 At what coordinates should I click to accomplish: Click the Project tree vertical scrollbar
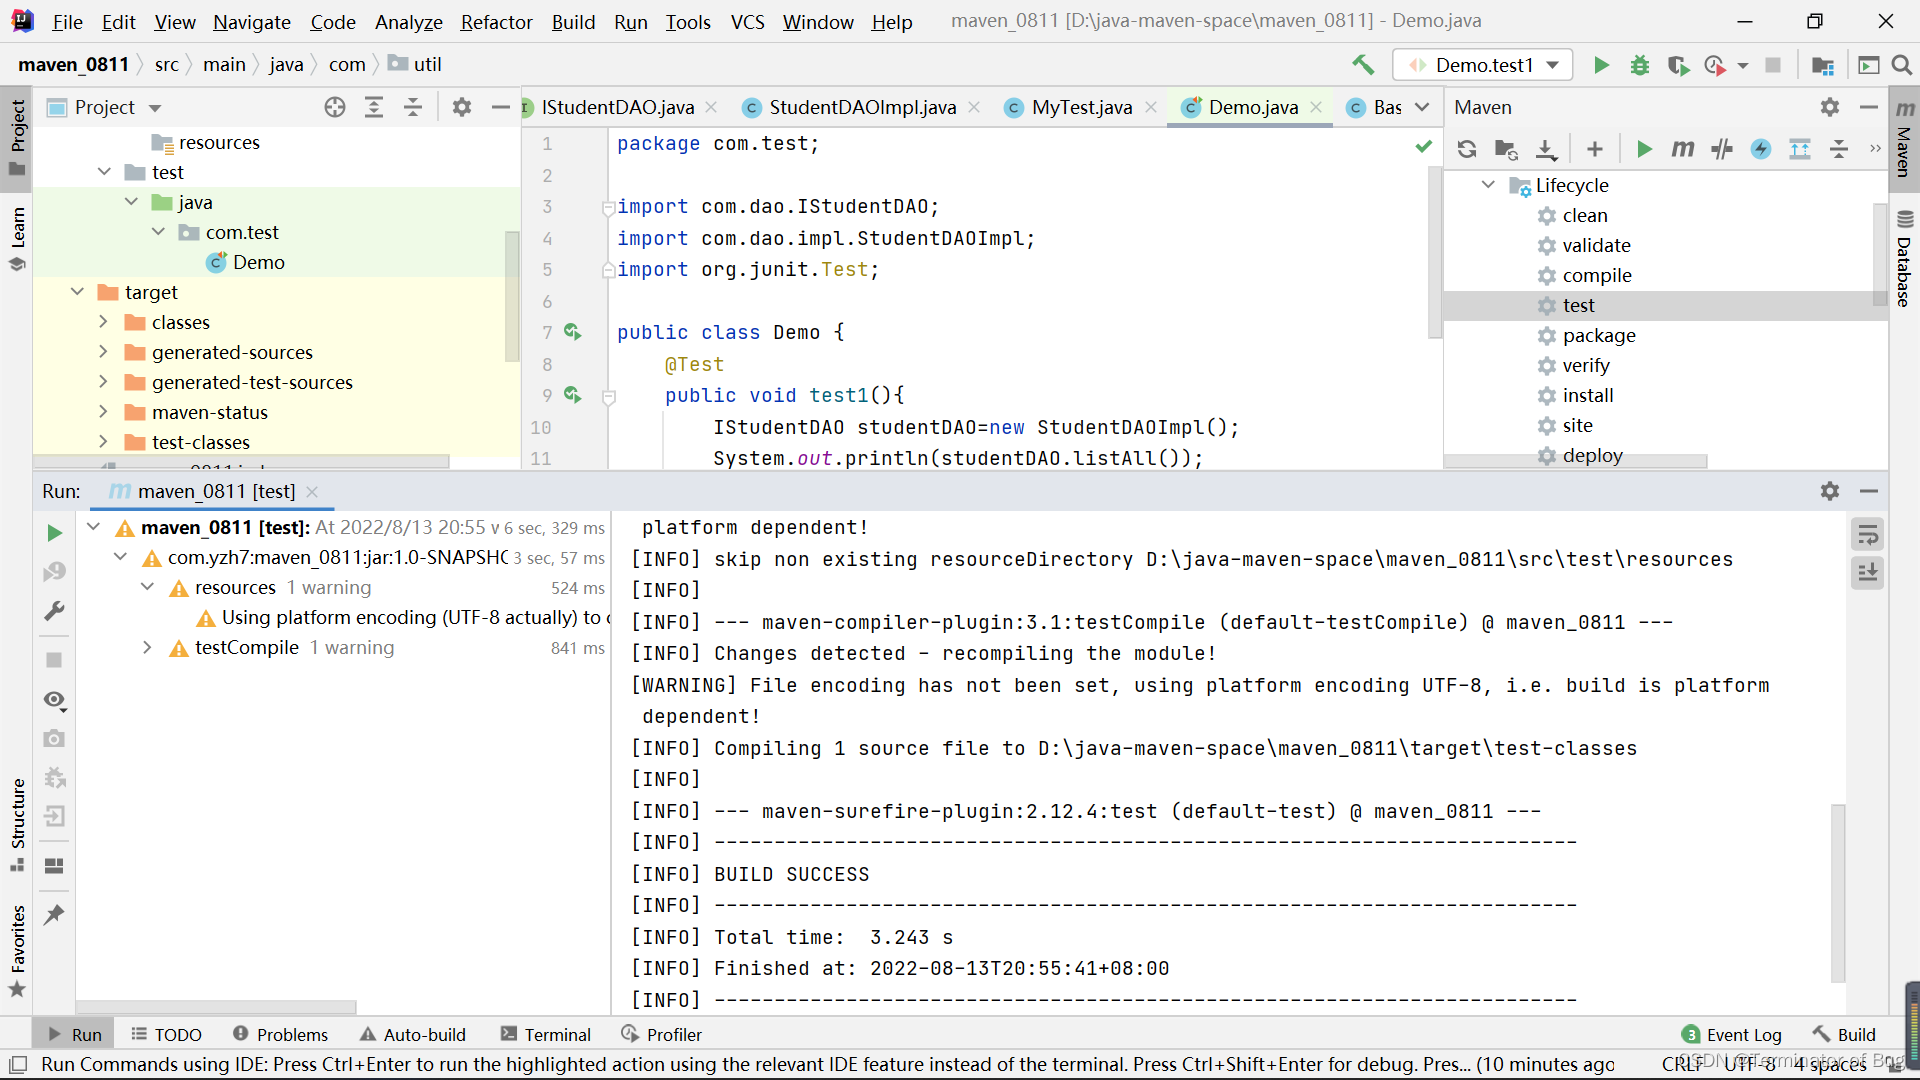(512, 295)
